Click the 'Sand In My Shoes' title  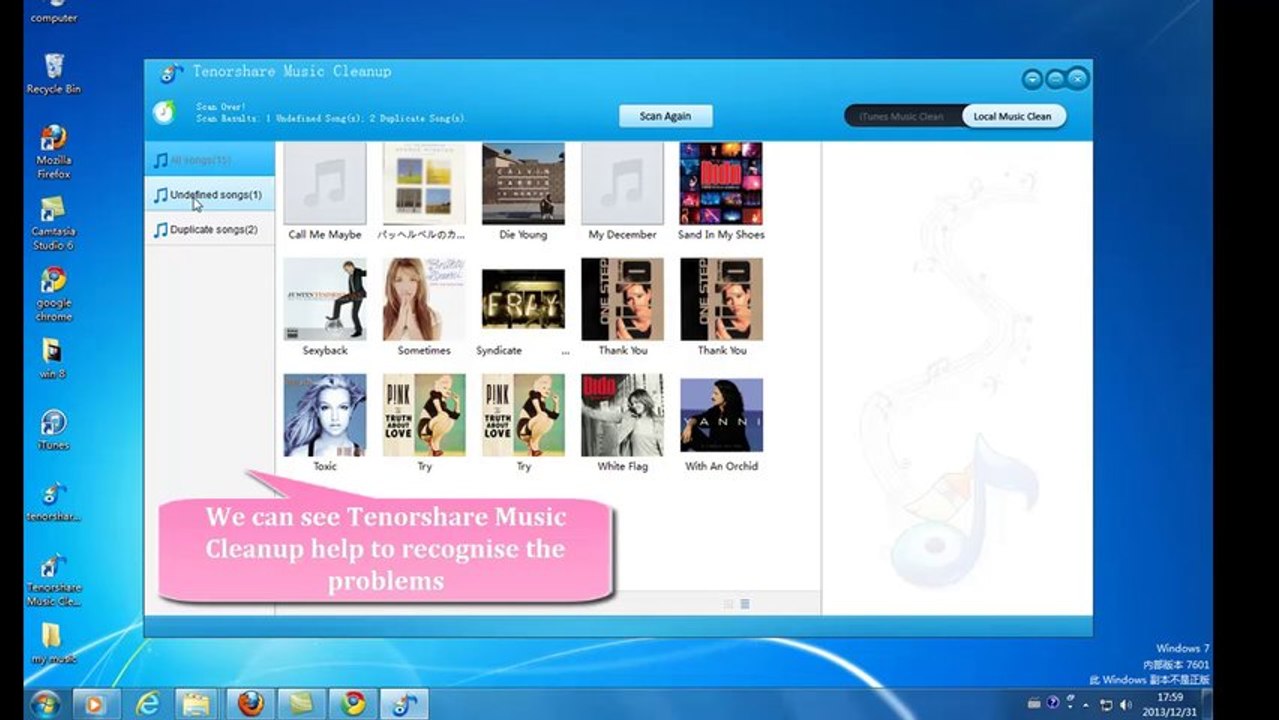721,235
